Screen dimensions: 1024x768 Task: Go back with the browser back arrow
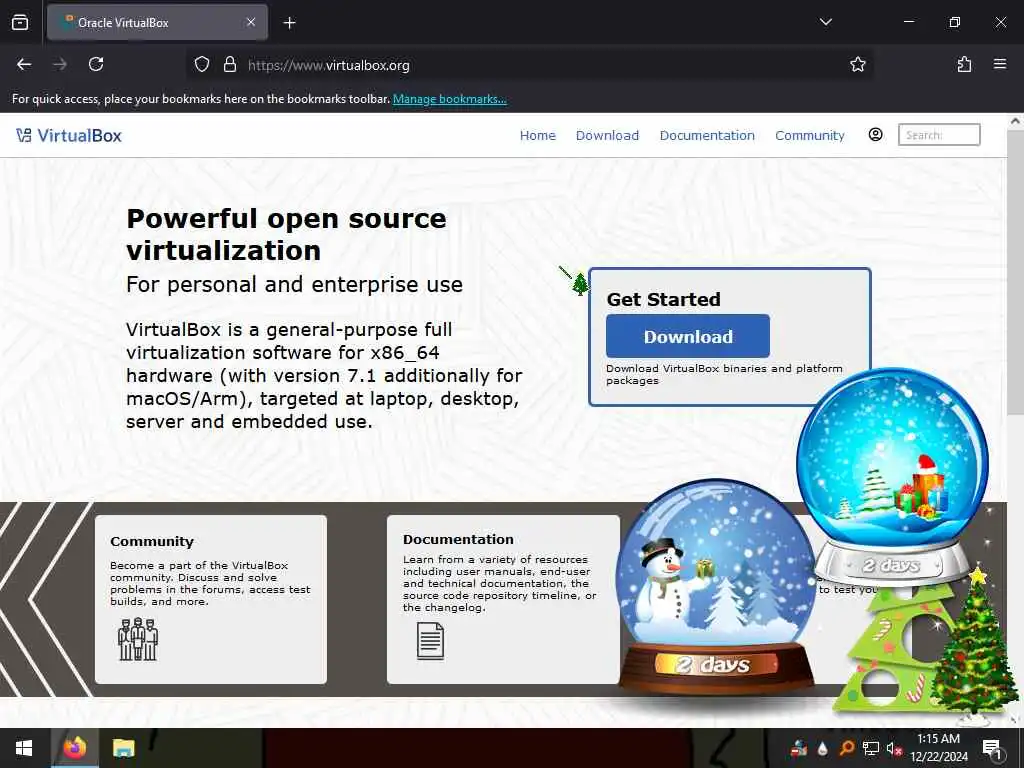[24, 64]
